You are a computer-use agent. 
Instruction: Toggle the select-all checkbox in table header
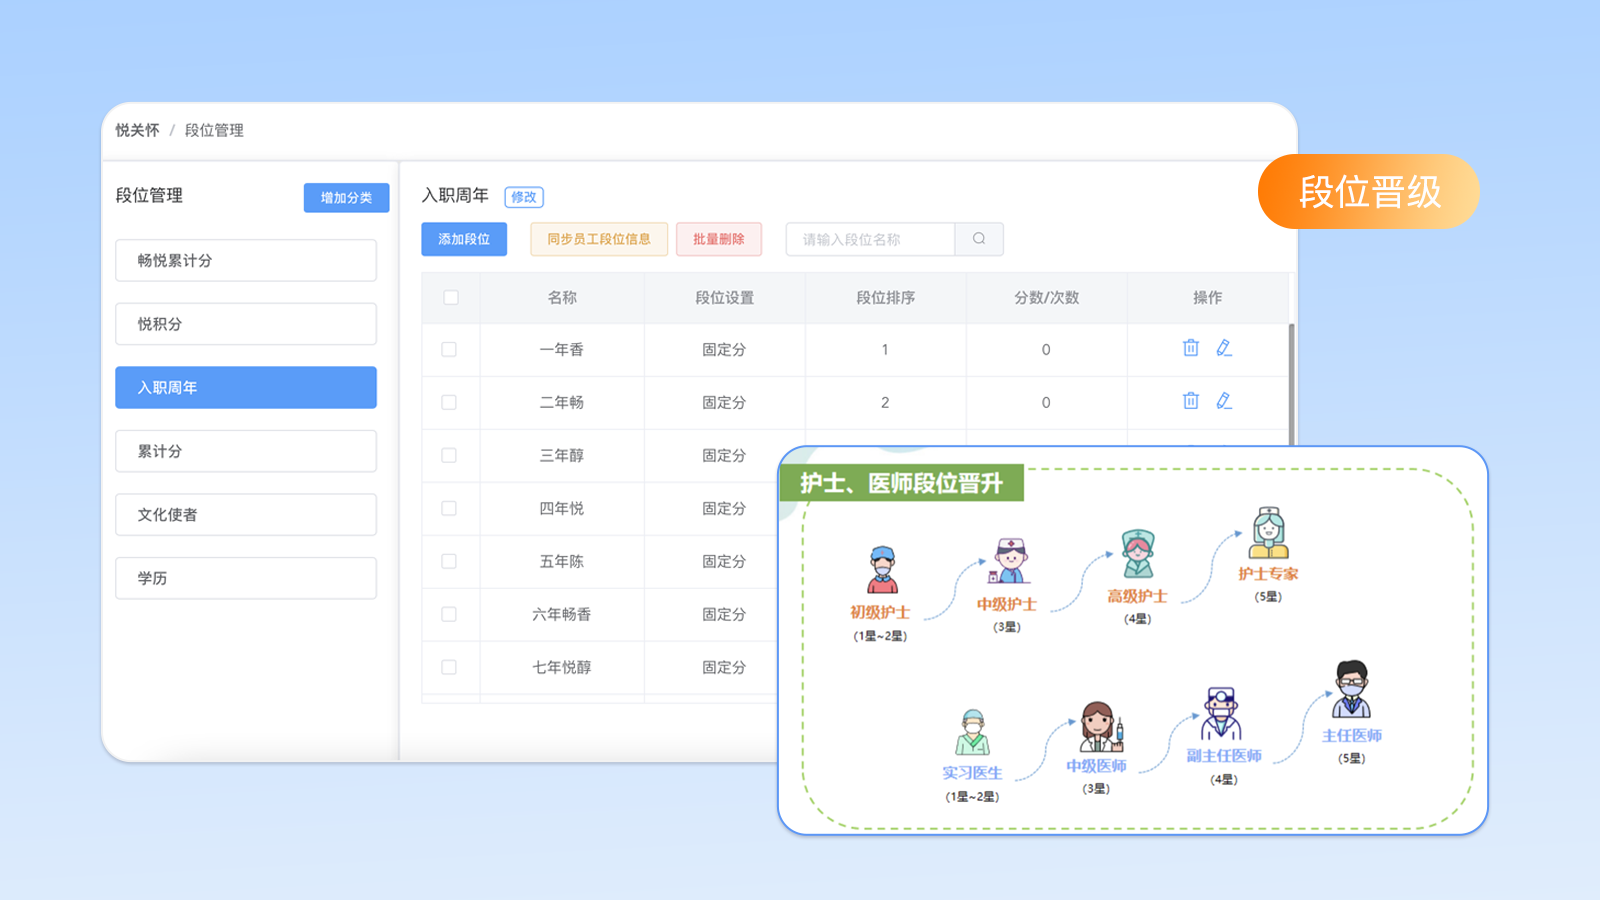(x=451, y=297)
